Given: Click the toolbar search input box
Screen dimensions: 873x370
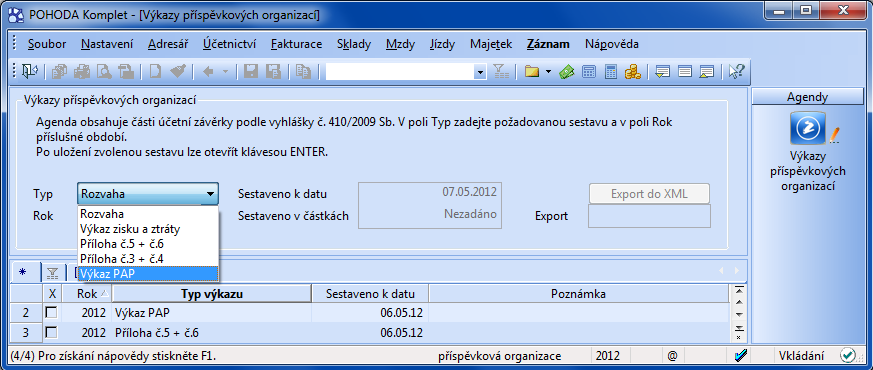Looking at the screenshot, I should coord(400,72).
